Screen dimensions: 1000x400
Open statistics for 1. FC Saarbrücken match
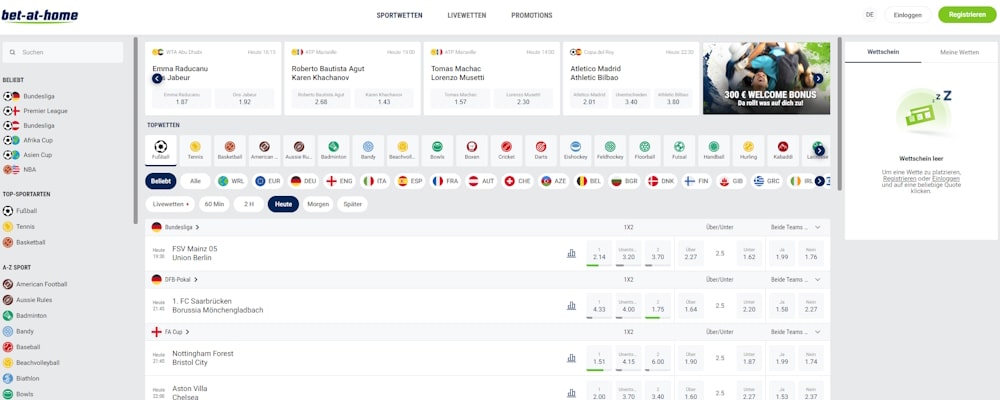point(571,306)
